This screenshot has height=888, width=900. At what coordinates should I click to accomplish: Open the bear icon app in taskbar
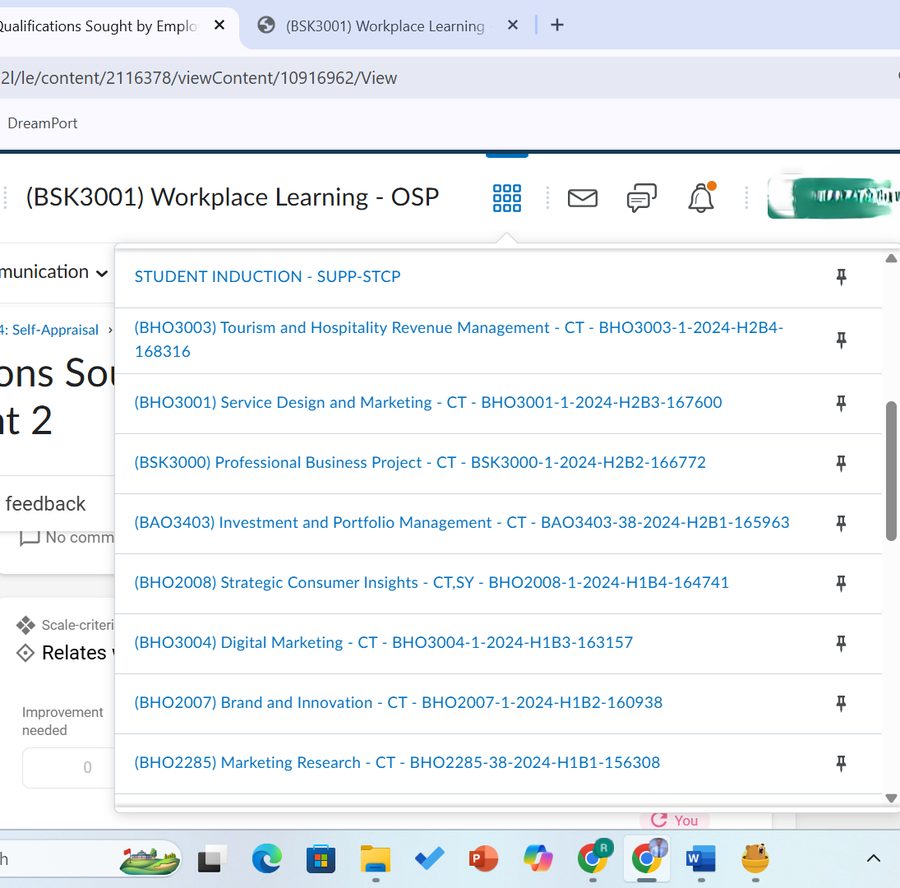tap(755, 859)
